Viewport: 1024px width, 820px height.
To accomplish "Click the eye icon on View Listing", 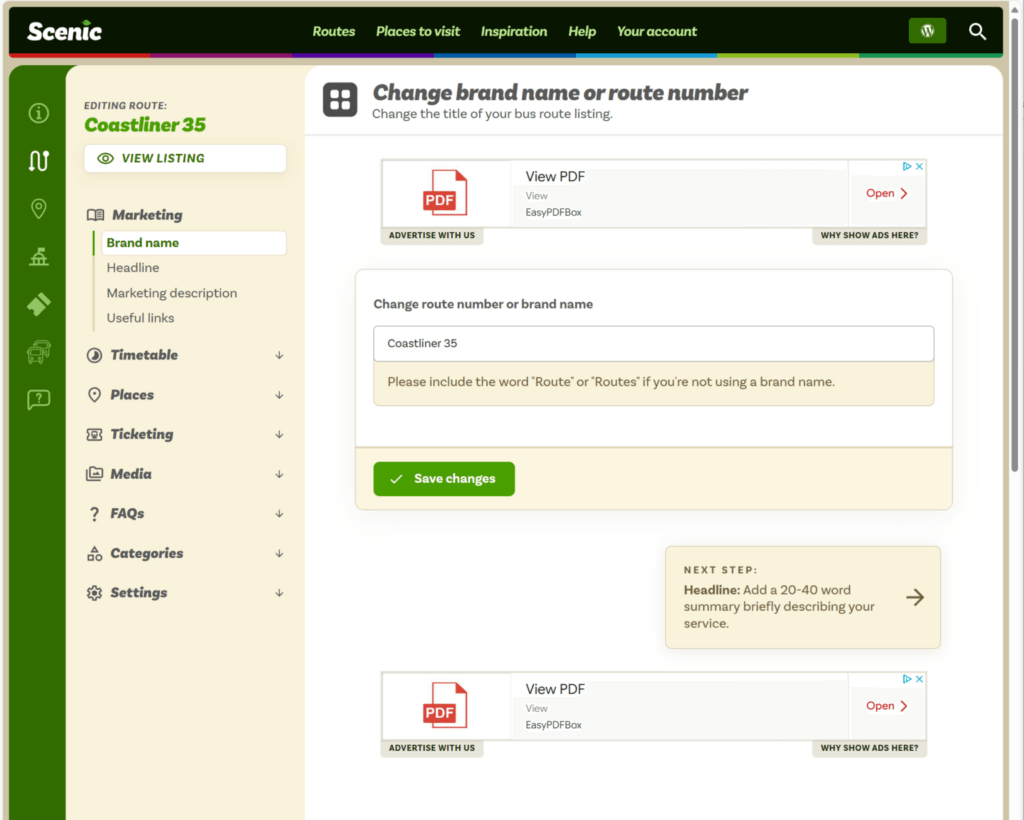I will [x=105, y=159].
